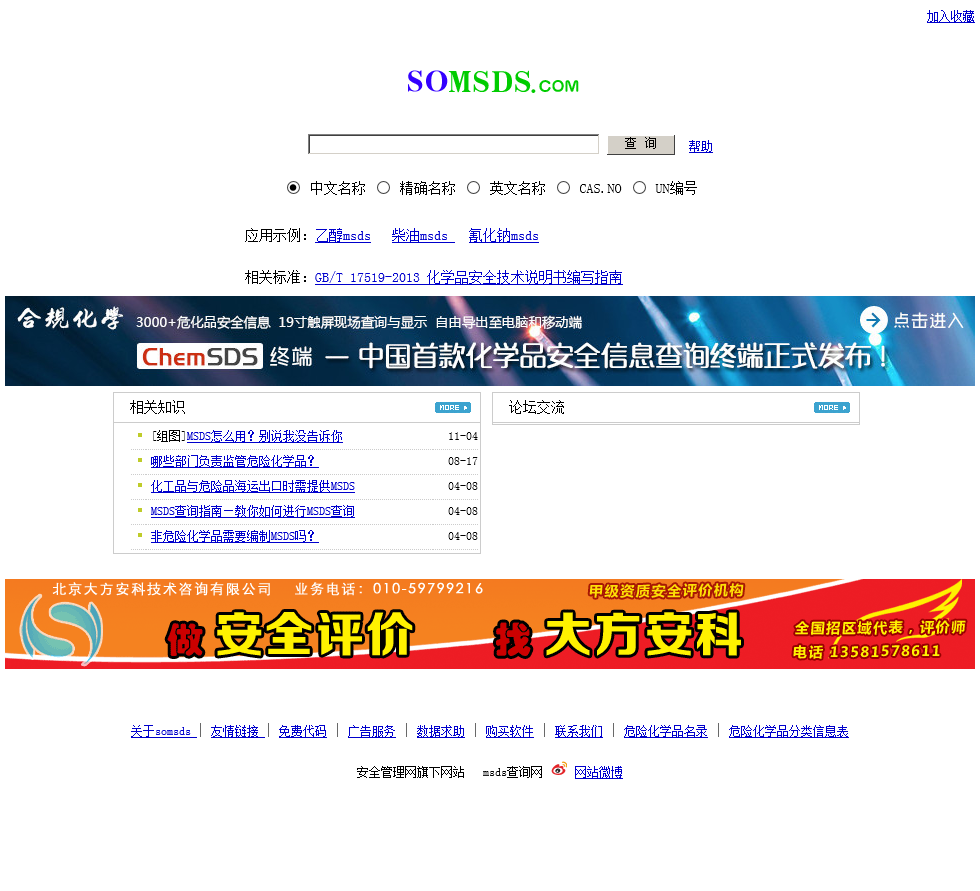Open MORE in the 论坛交流 panel

(831, 407)
